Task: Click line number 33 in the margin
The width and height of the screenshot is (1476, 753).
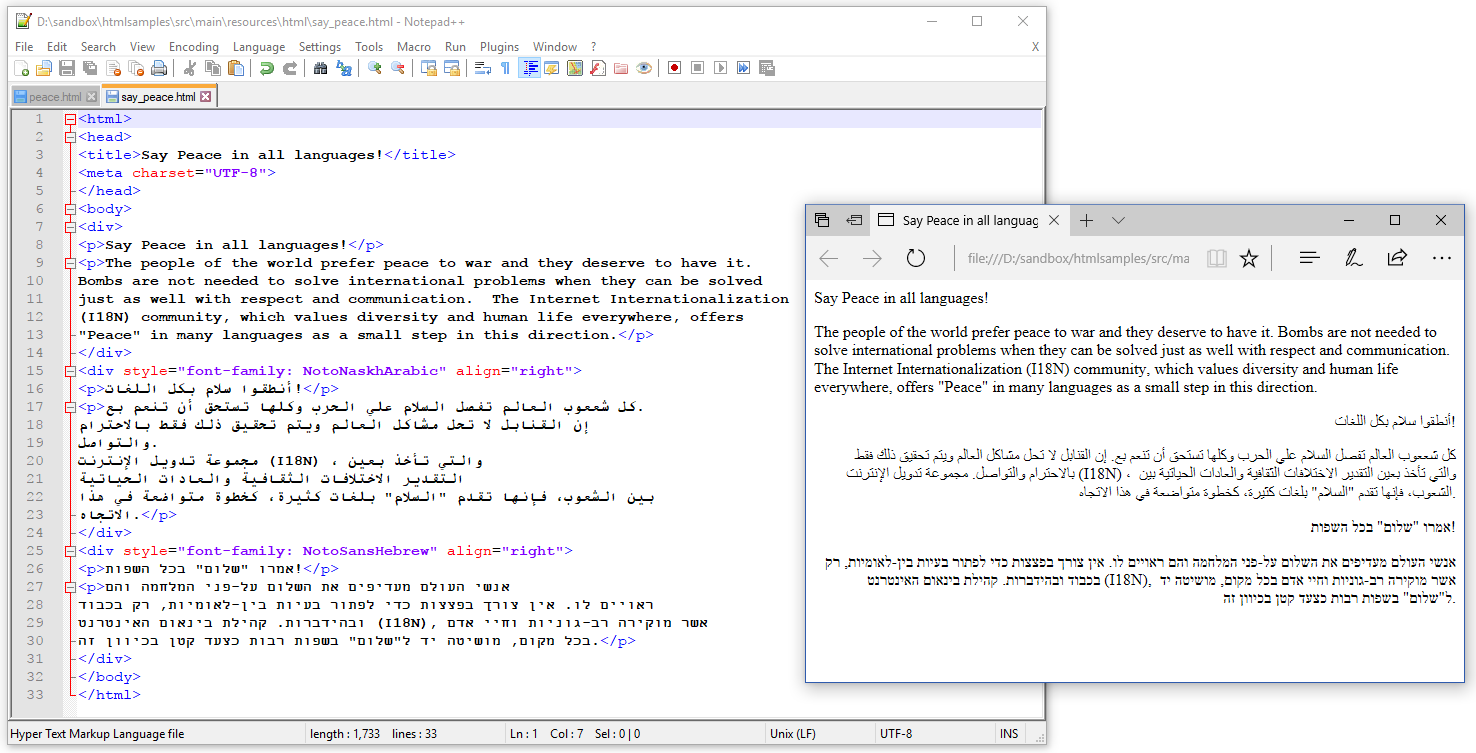Action: coord(36,695)
